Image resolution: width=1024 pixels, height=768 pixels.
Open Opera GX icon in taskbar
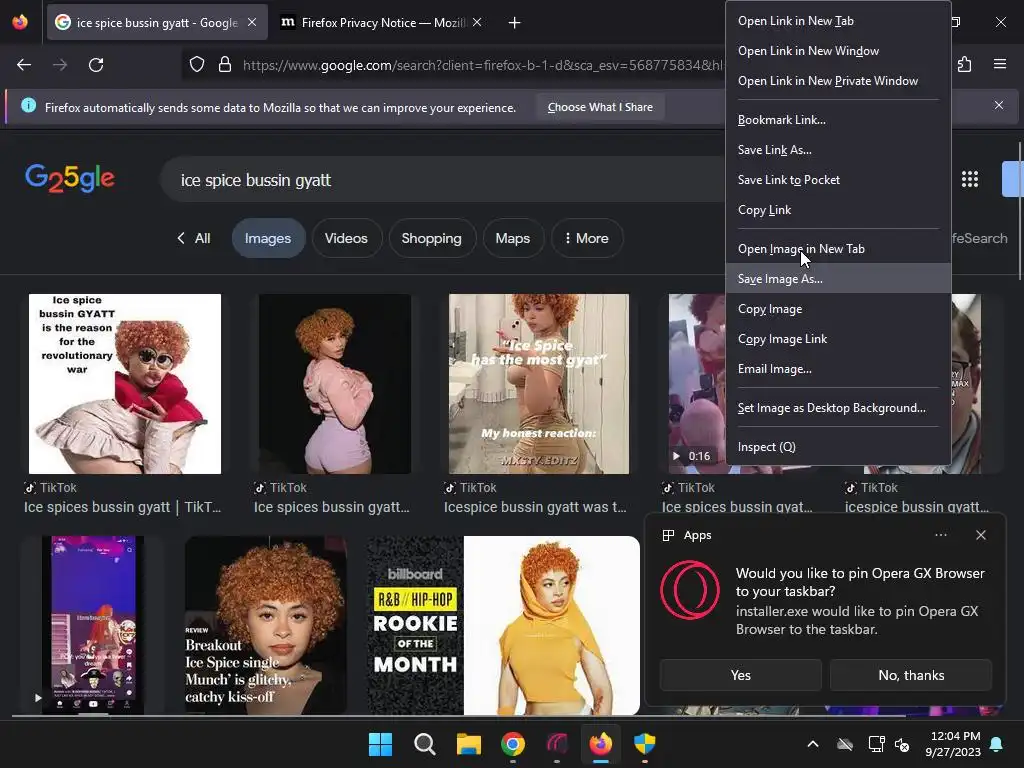pos(556,743)
